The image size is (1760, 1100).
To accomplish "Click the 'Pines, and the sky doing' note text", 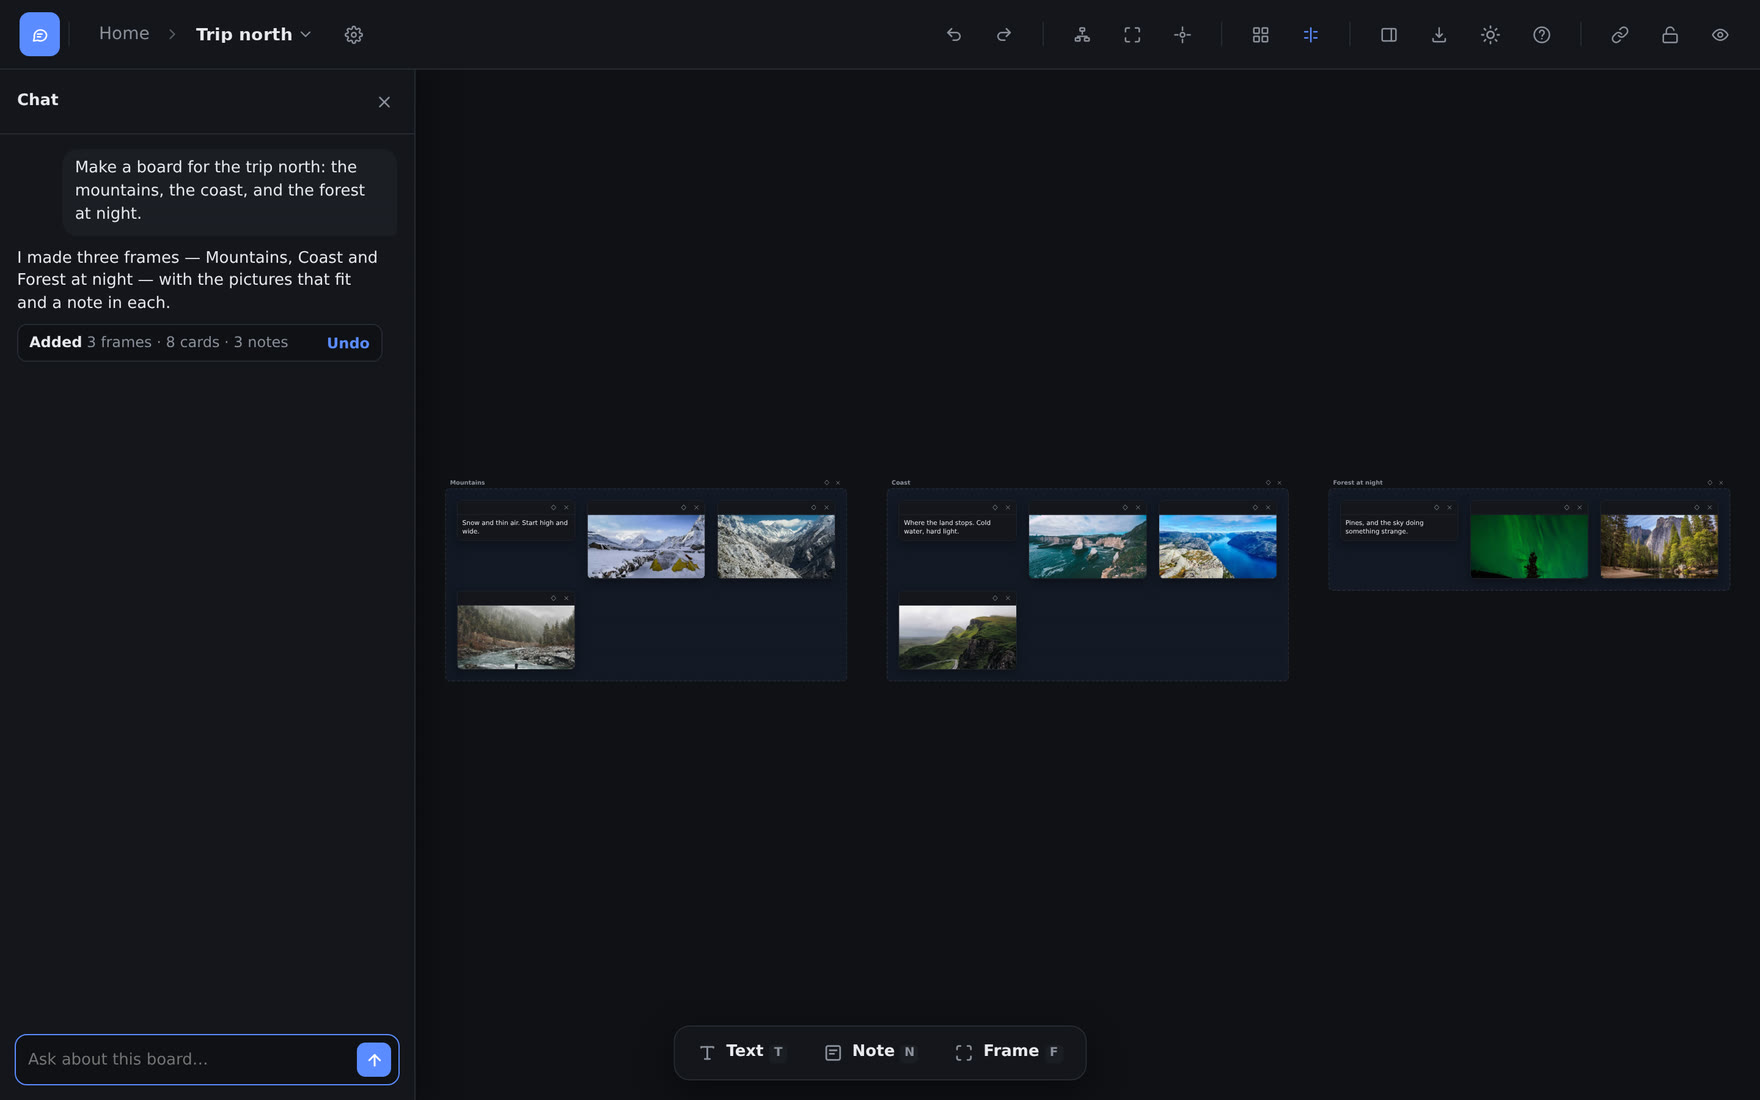I will click(x=1384, y=527).
